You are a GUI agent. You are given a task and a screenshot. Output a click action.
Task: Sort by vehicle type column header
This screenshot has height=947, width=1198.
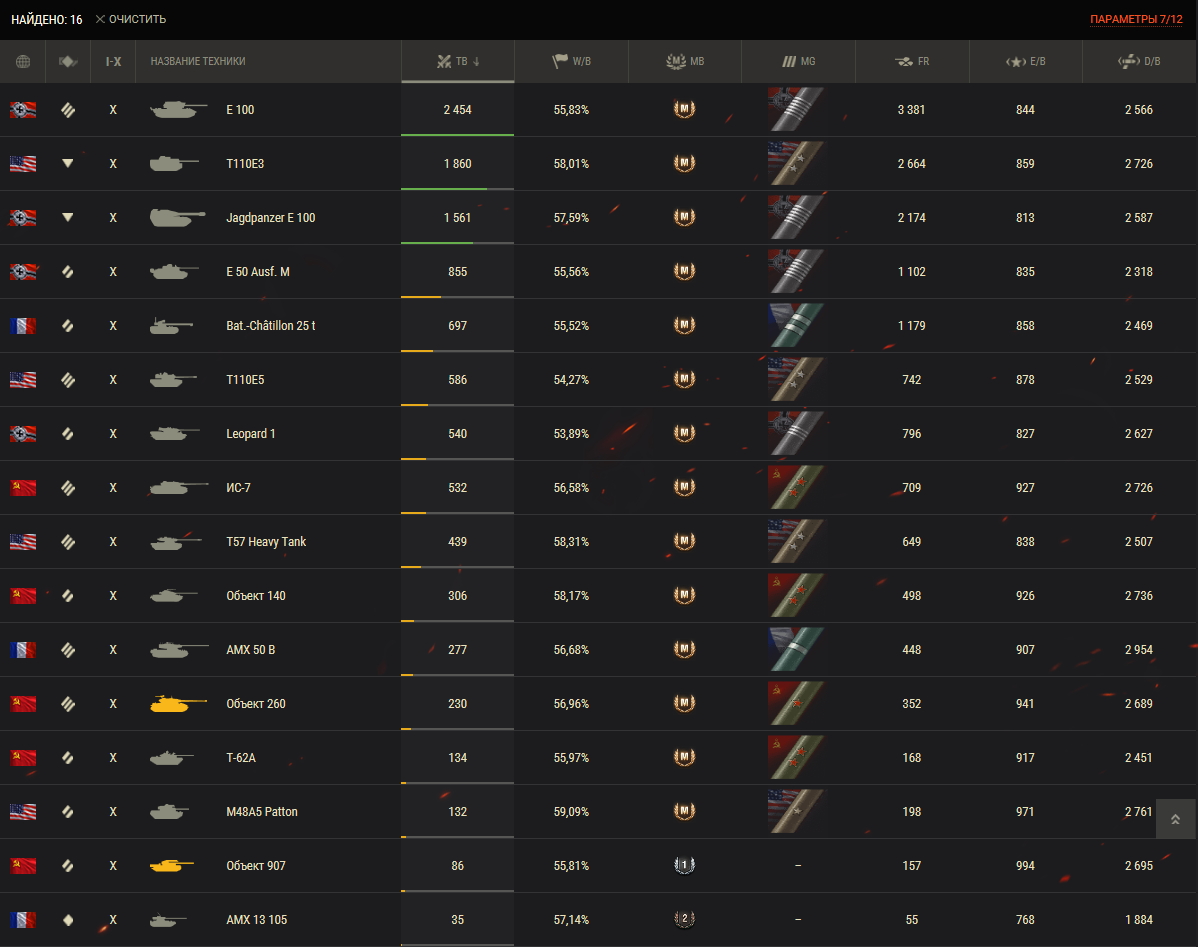[68, 61]
